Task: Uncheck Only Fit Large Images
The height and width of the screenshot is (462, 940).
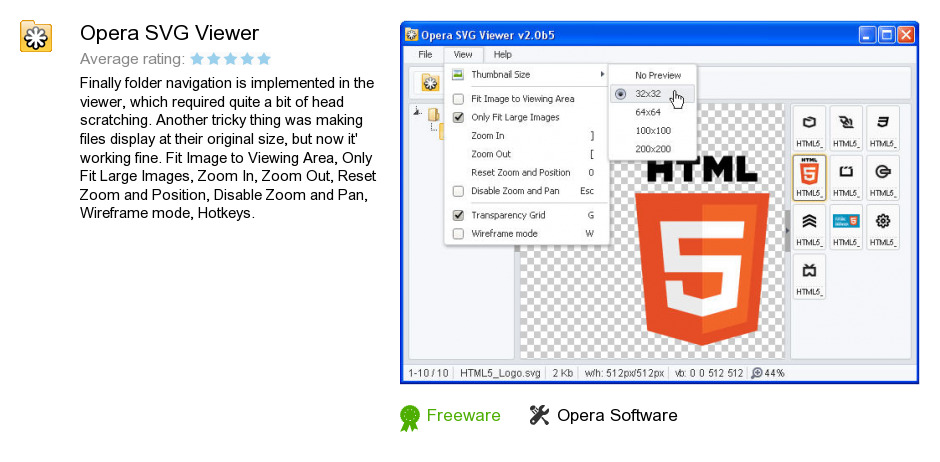Action: [458, 117]
